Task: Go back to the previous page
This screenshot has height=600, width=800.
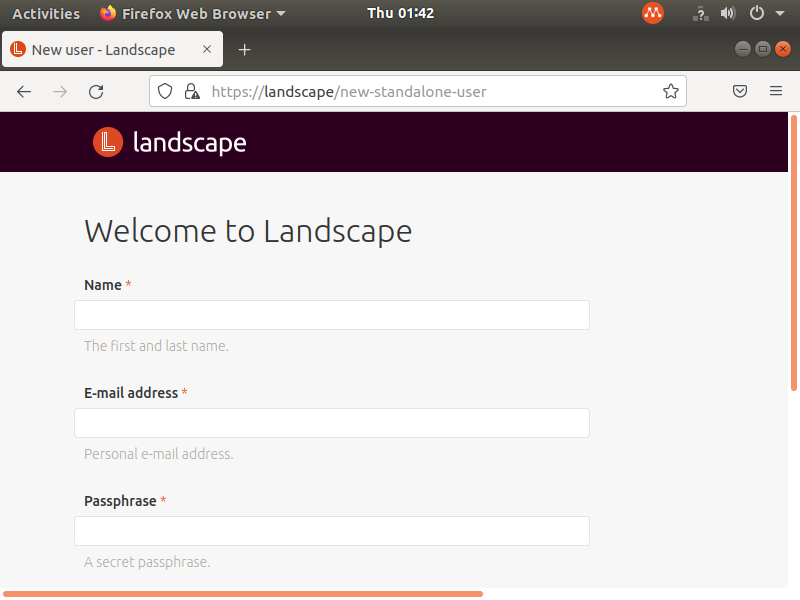Action: pyautogui.click(x=24, y=92)
